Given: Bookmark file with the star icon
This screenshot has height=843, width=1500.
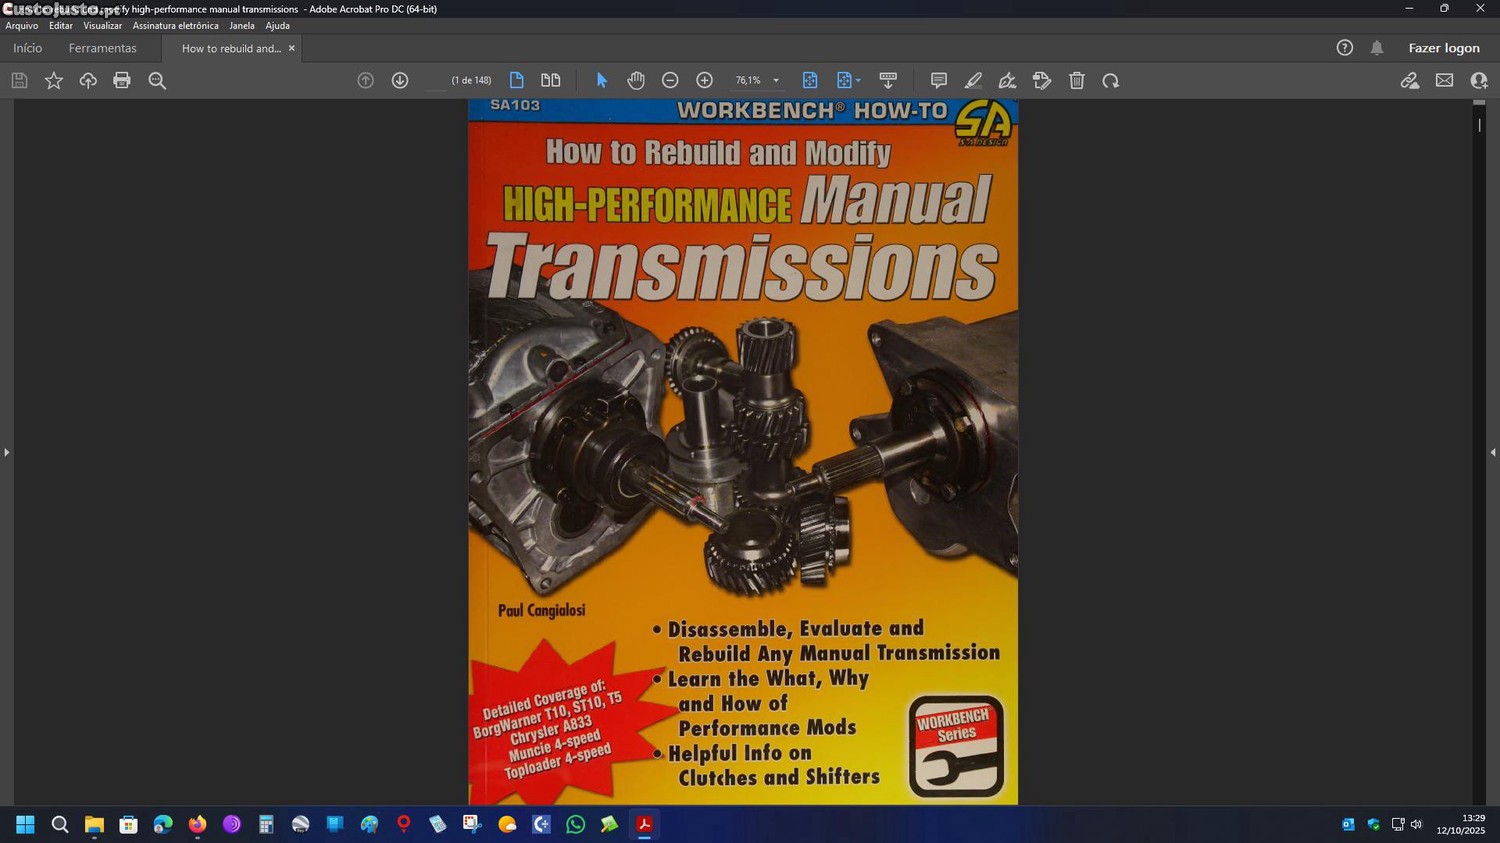Looking at the screenshot, I should (54, 81).
